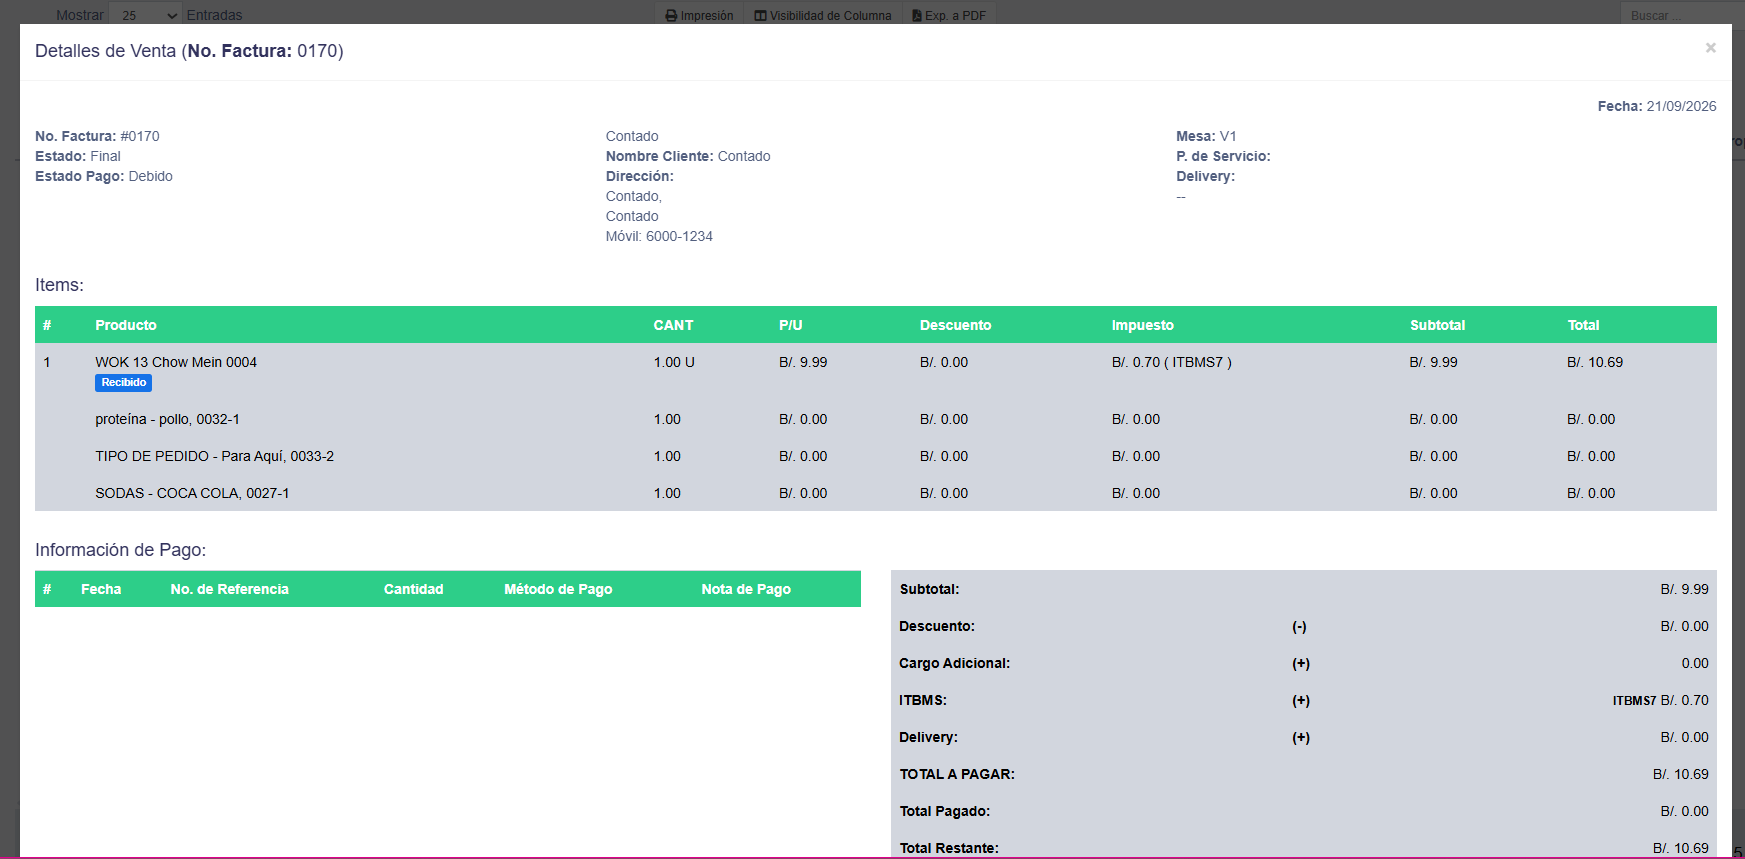Click the blue Recibido badge
The height and width of the screenshot is (859, 1745).
coord(124,383)
